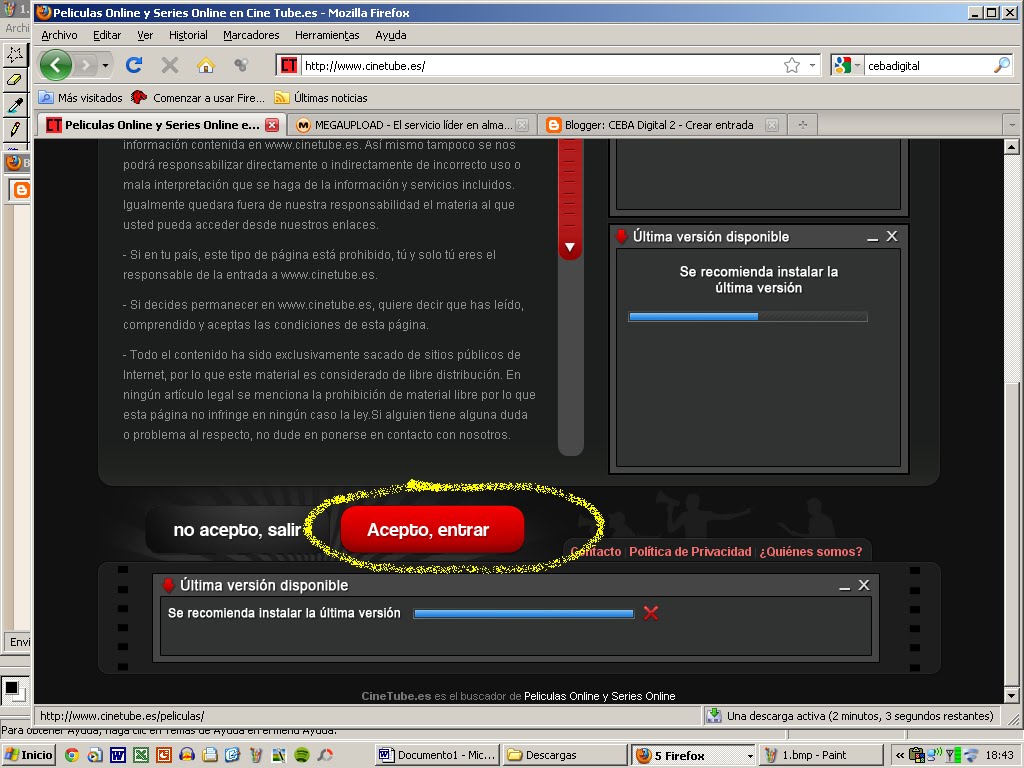Image resolution: width=1024 pixels, height=768 pixels.
Task: Click page scrollbar up arrow
Action: [1012, 148]
